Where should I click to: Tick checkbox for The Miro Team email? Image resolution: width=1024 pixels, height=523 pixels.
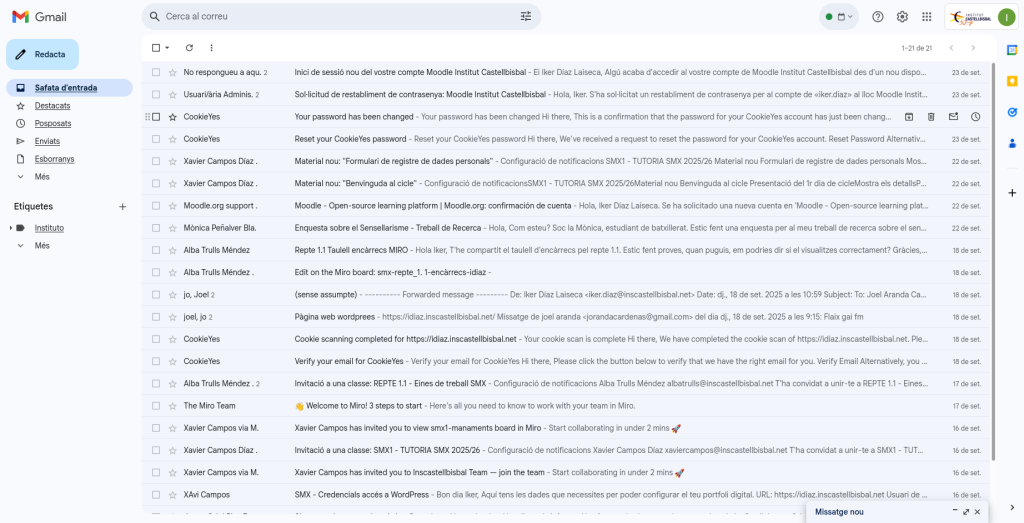(155, 406)
